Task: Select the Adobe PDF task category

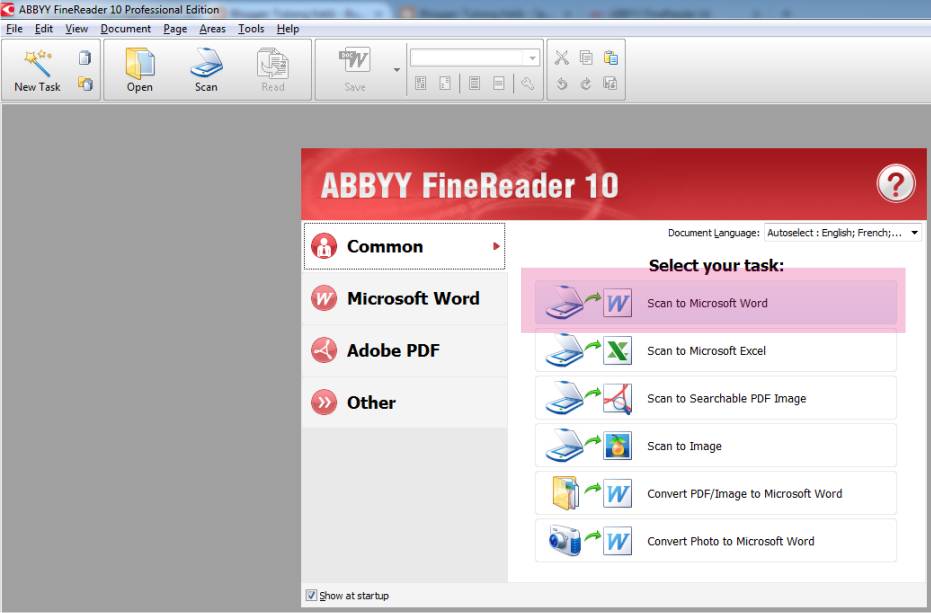Action: (404, 350)
